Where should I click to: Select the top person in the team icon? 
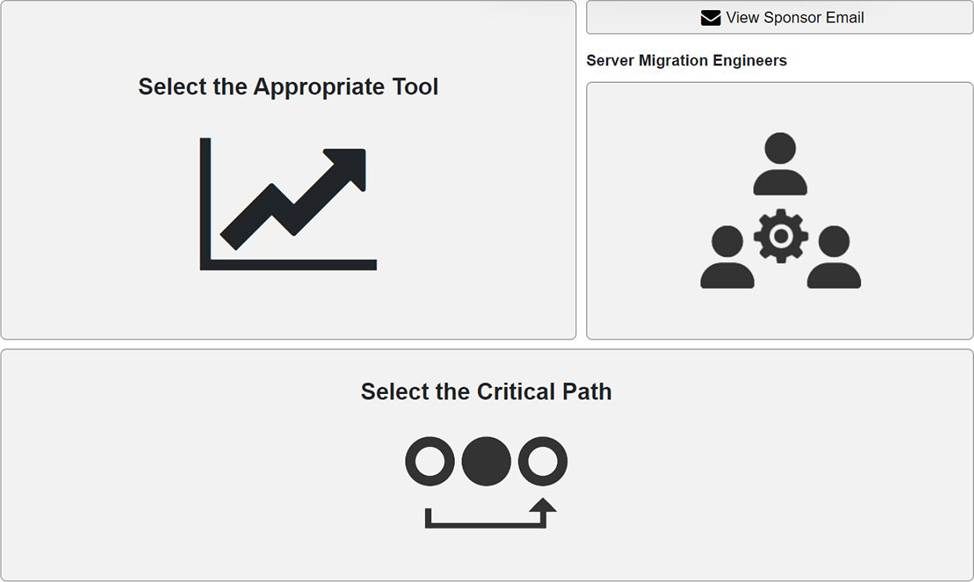(780, 165)
